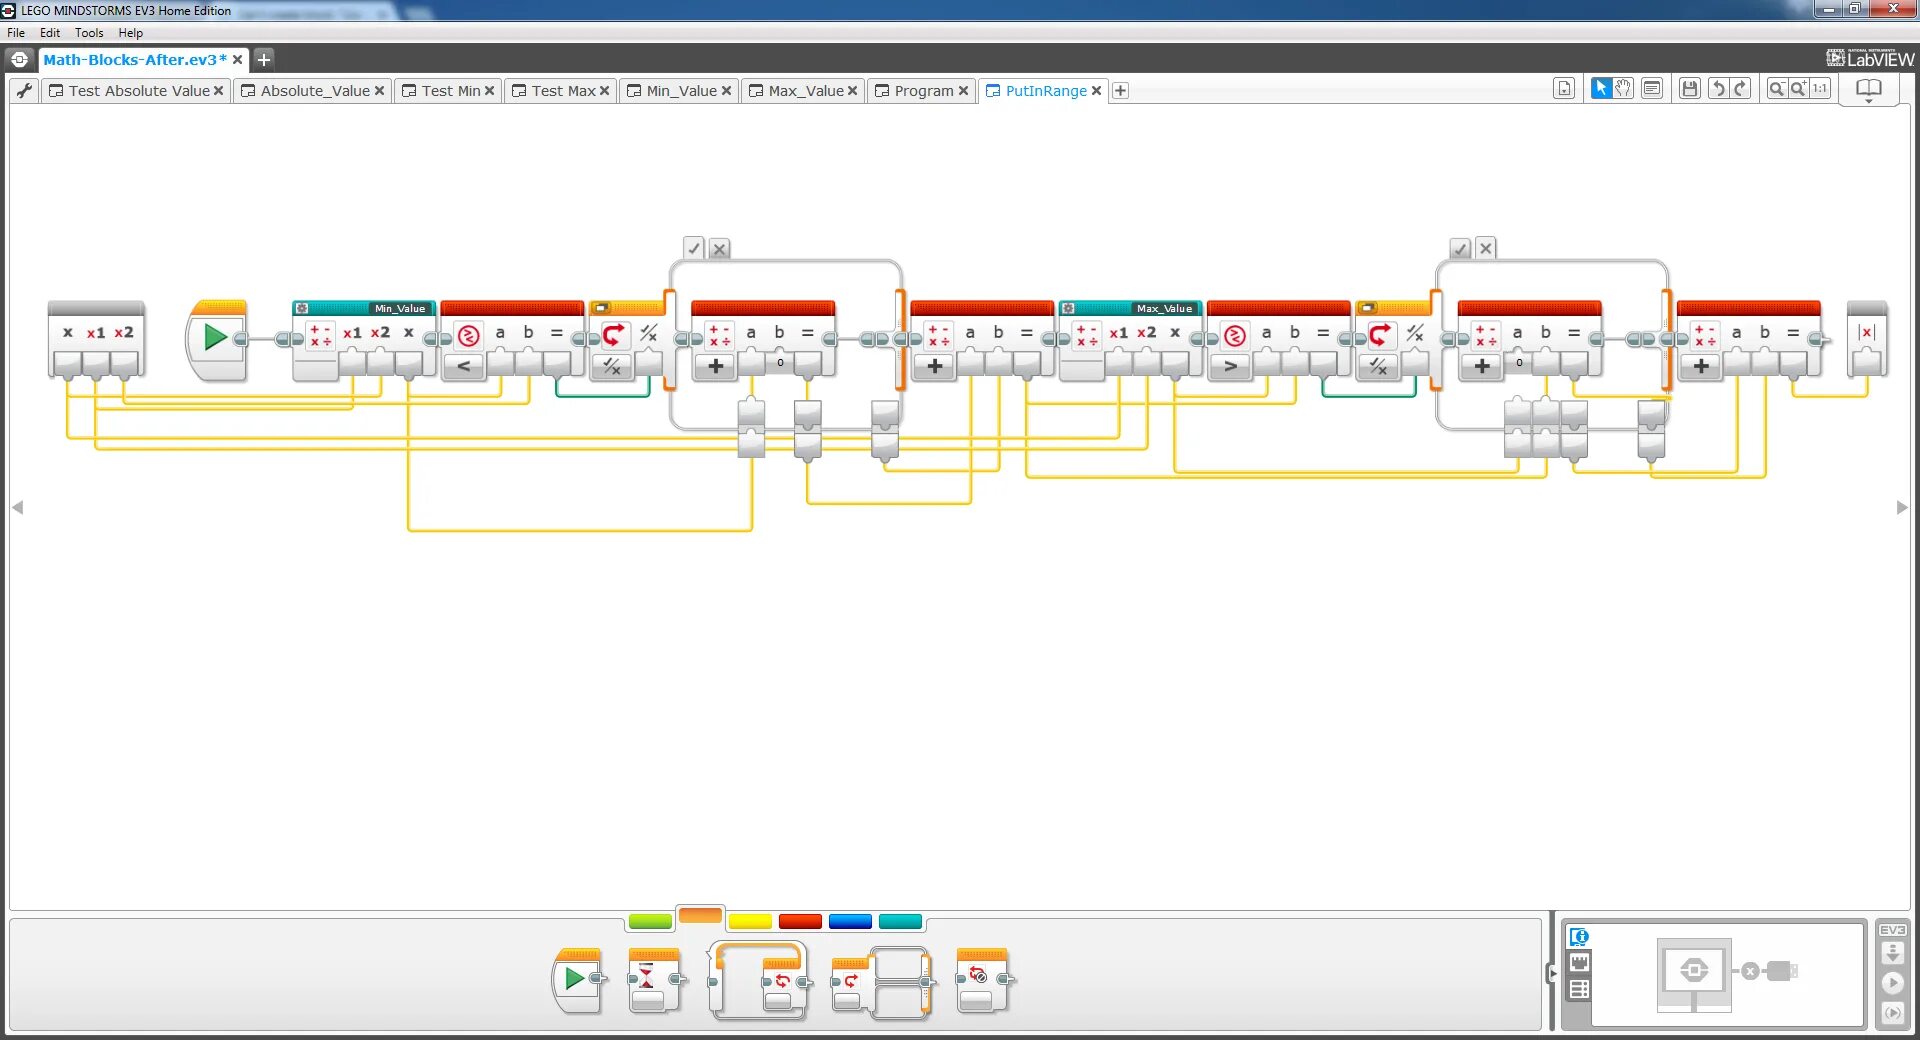Select the red Data Operations palette
The image size is (1920, 1040).
[800, 921]
